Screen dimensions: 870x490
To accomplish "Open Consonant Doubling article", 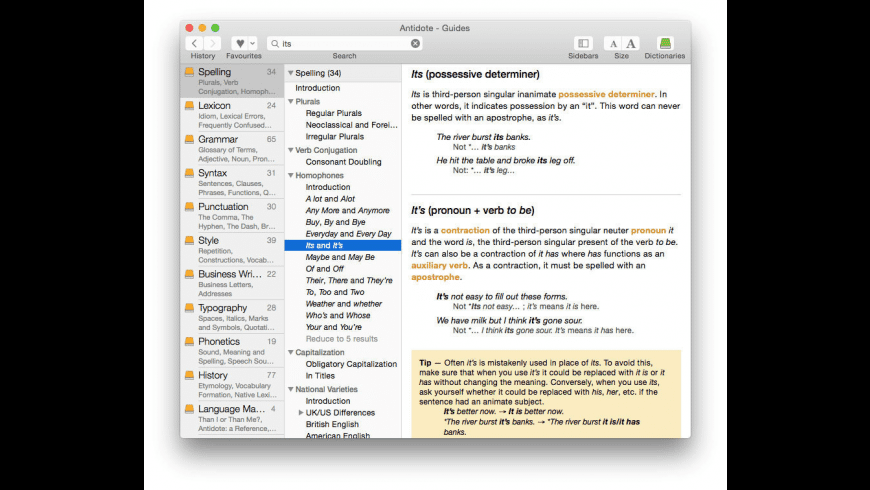I will coord(343,162).
